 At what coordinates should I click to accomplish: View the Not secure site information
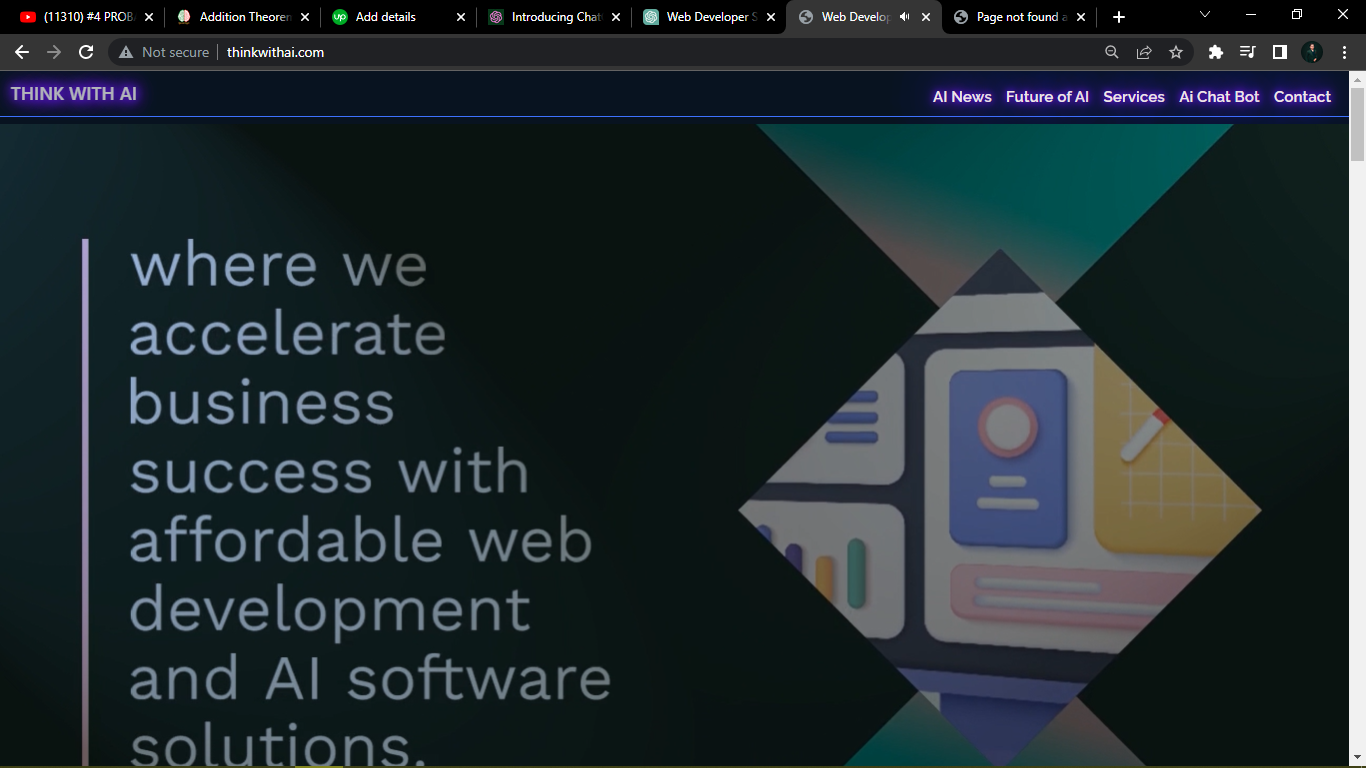164,52
